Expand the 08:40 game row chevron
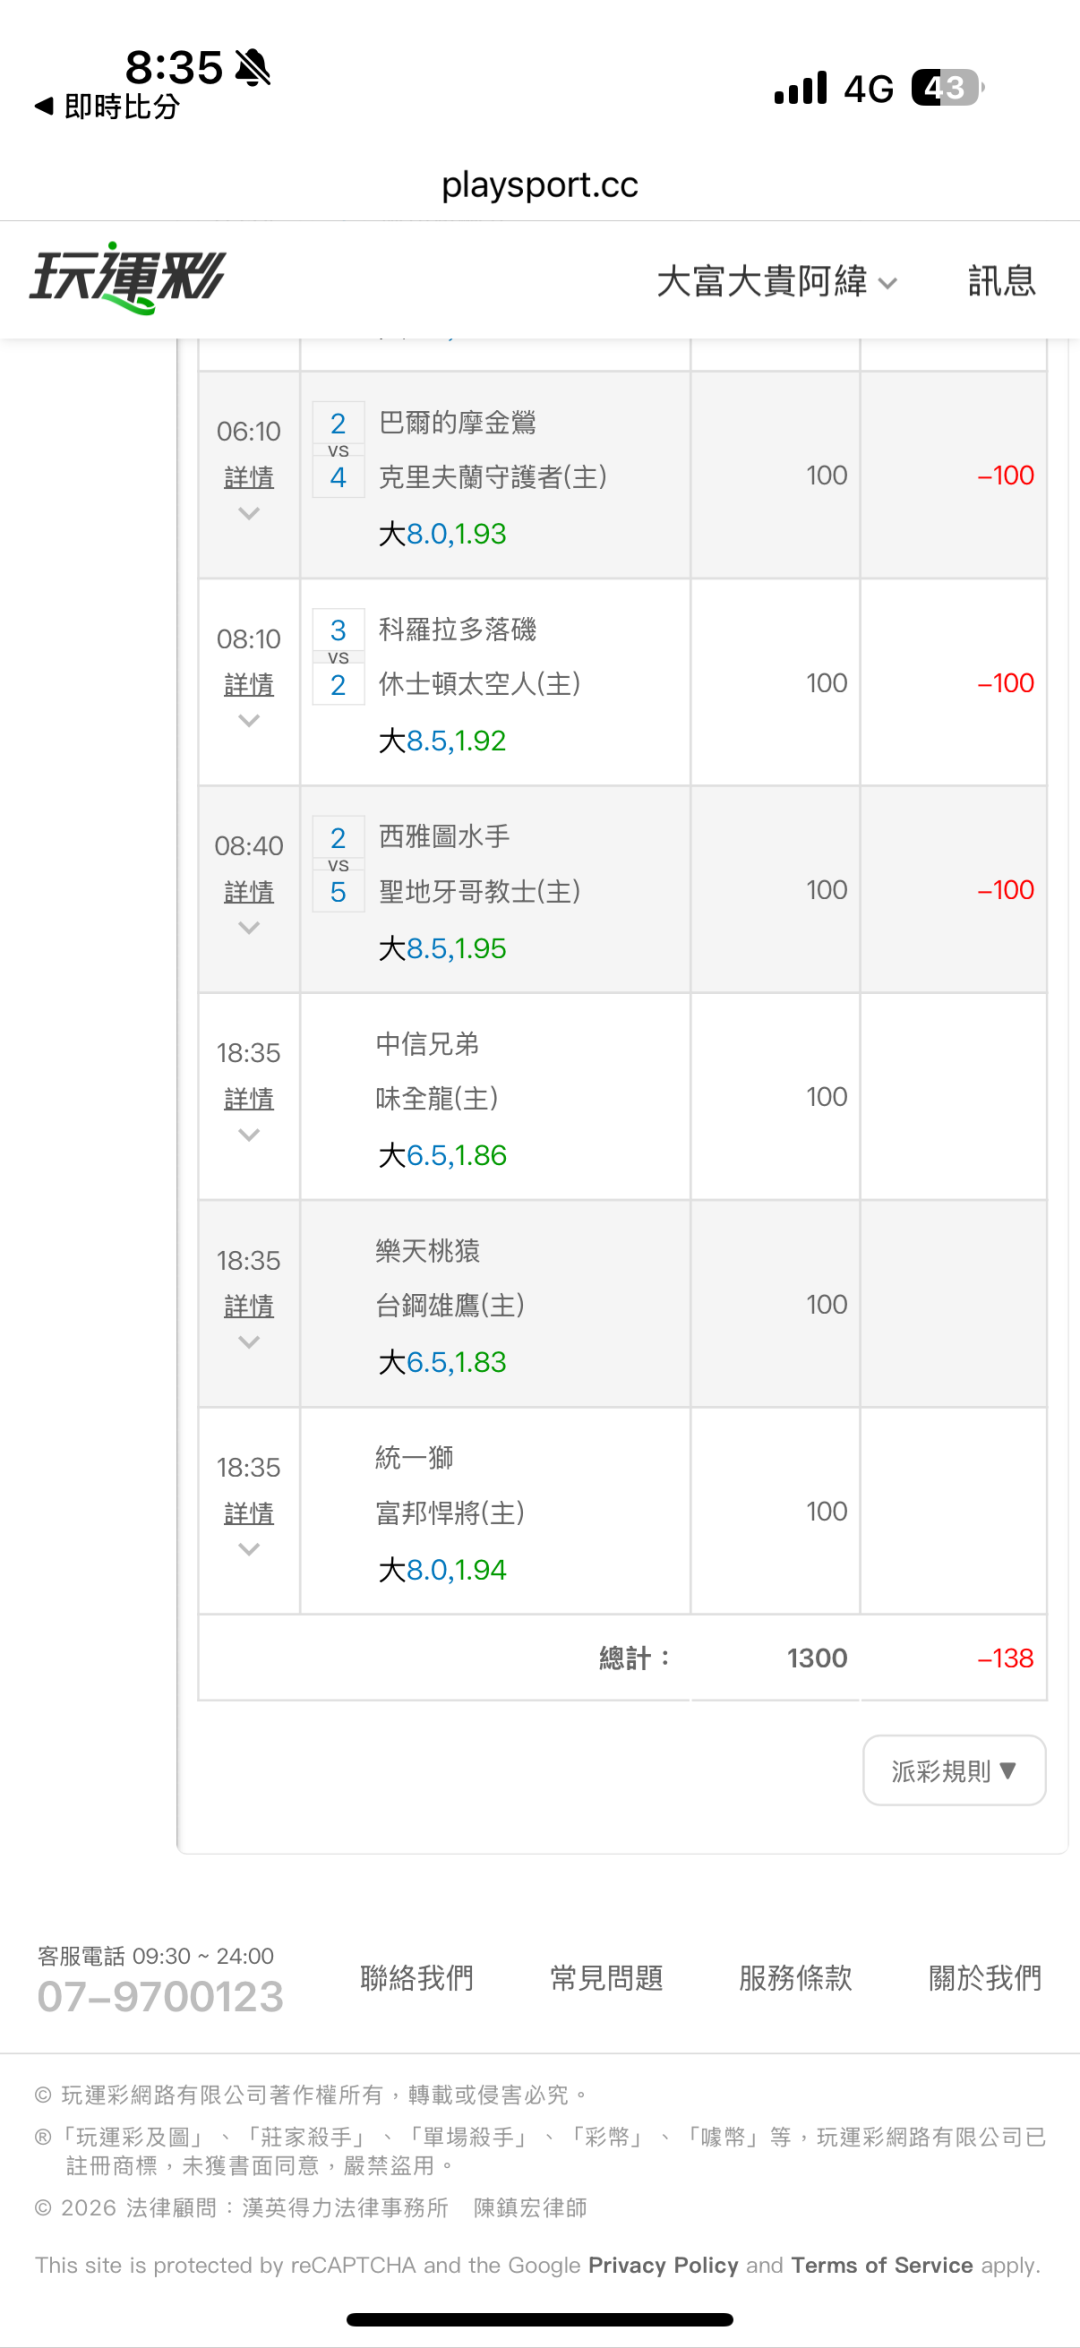This screenshot has width=1080, height=2348. (x=249, y=928)
